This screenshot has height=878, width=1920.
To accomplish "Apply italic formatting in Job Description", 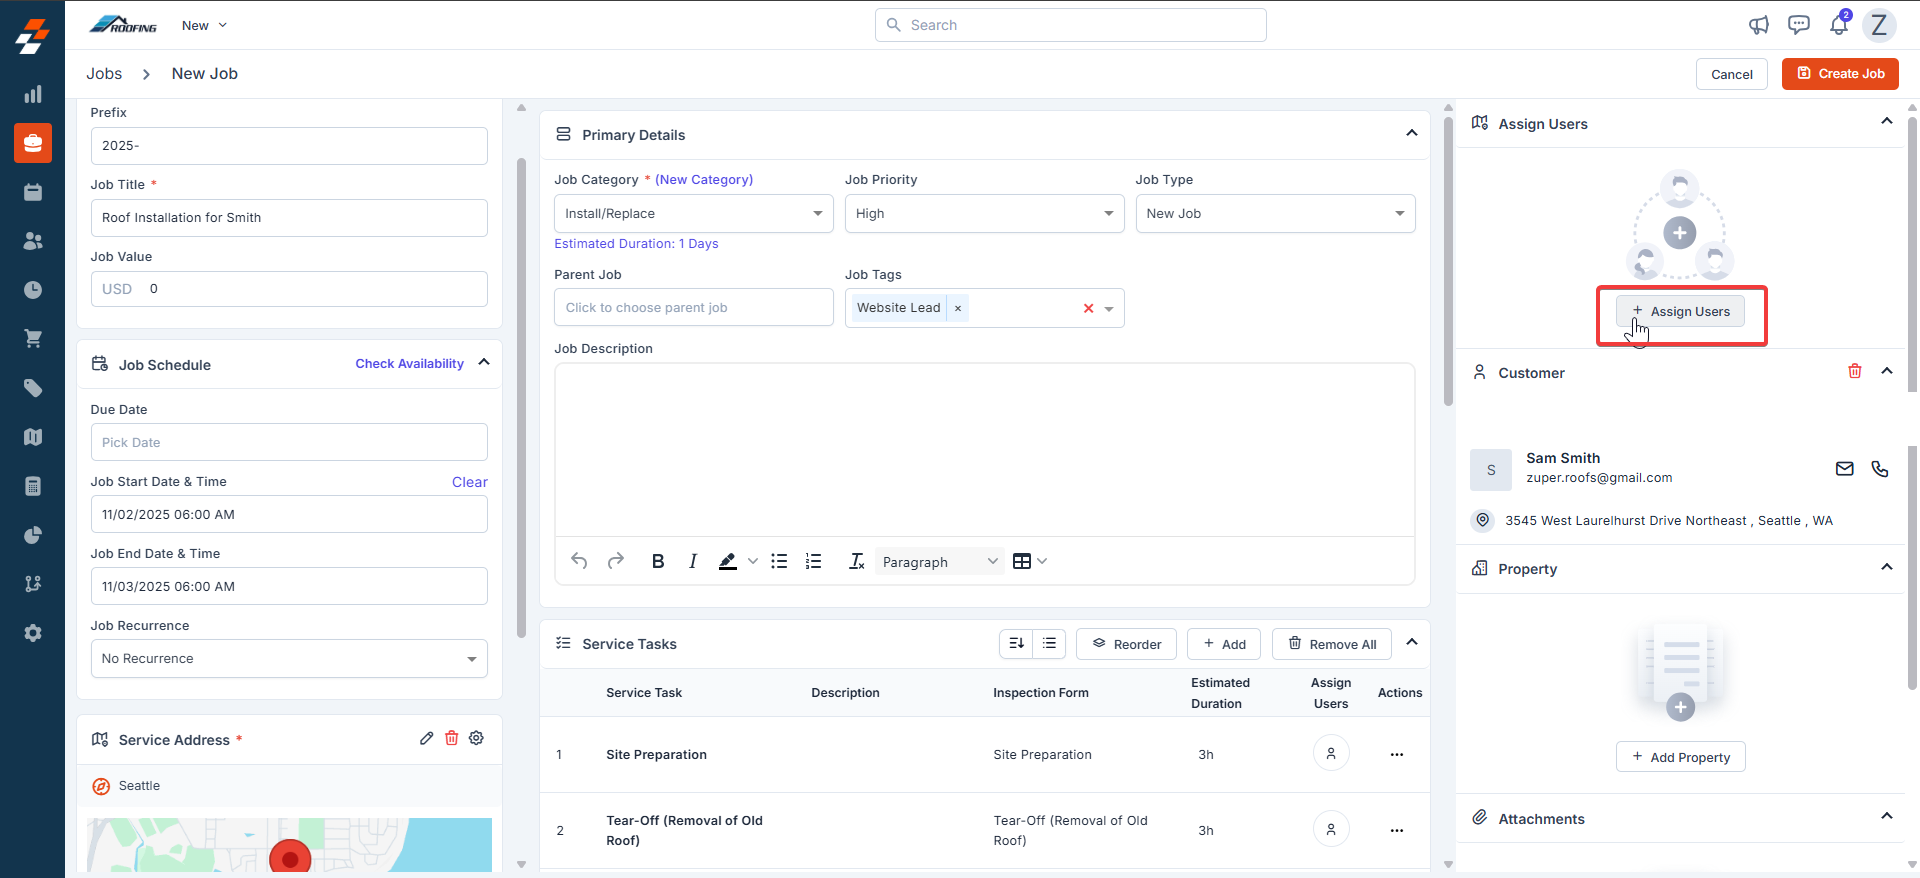I will click(693, 561).
